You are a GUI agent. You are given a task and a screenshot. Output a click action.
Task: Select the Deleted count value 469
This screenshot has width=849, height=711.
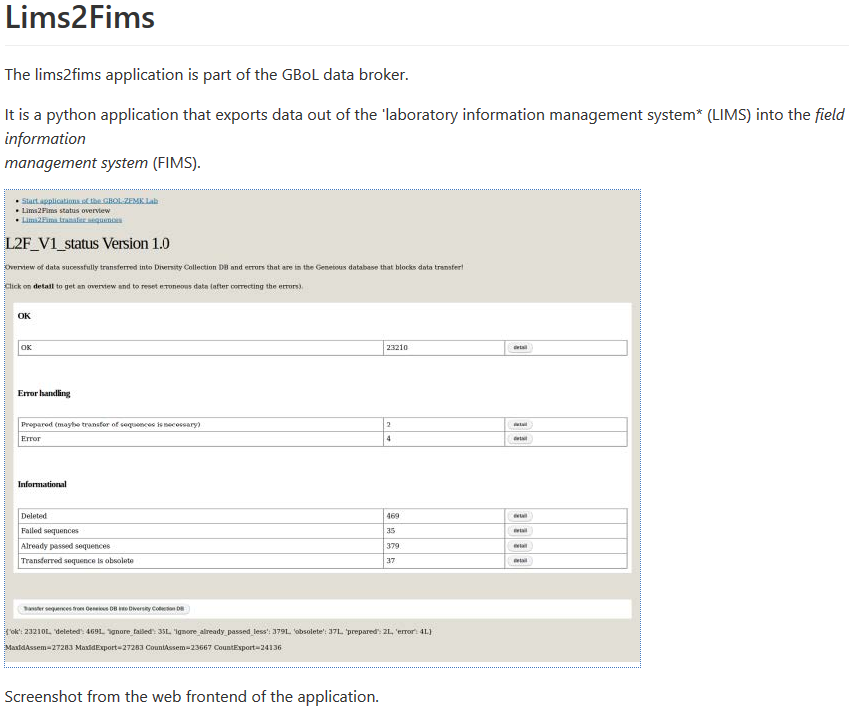click(393, 516)
